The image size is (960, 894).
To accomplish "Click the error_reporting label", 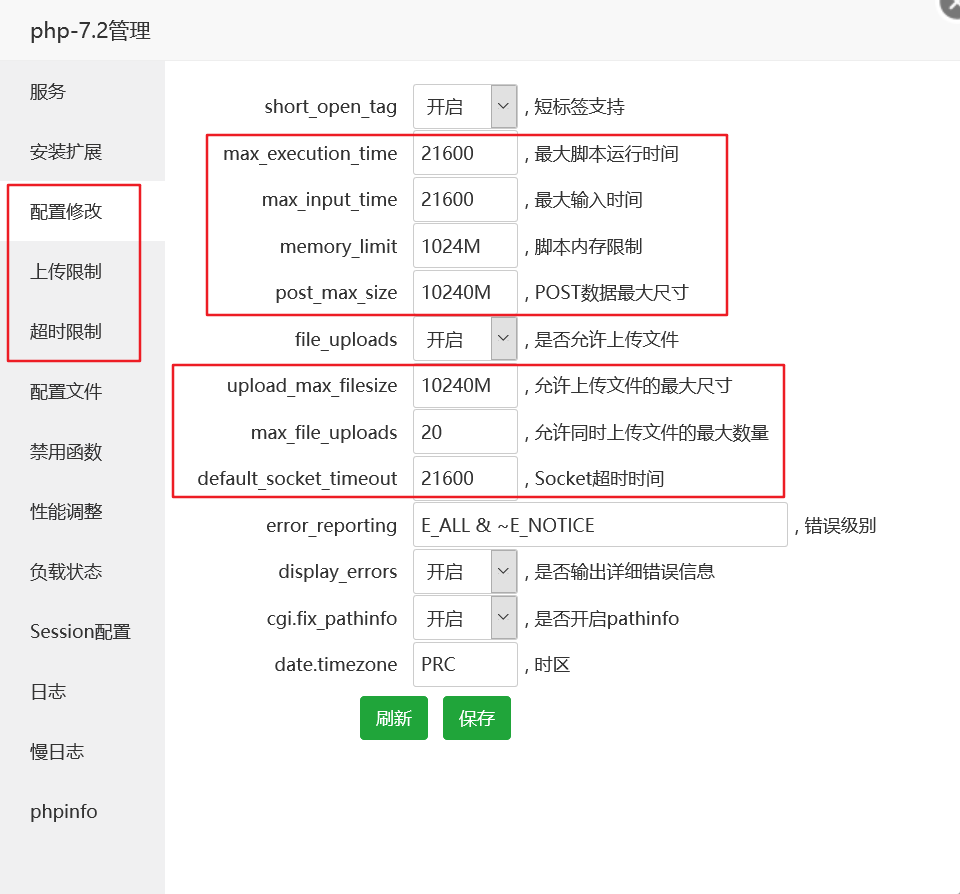I will pyautogui.click(x=332, y=525).
